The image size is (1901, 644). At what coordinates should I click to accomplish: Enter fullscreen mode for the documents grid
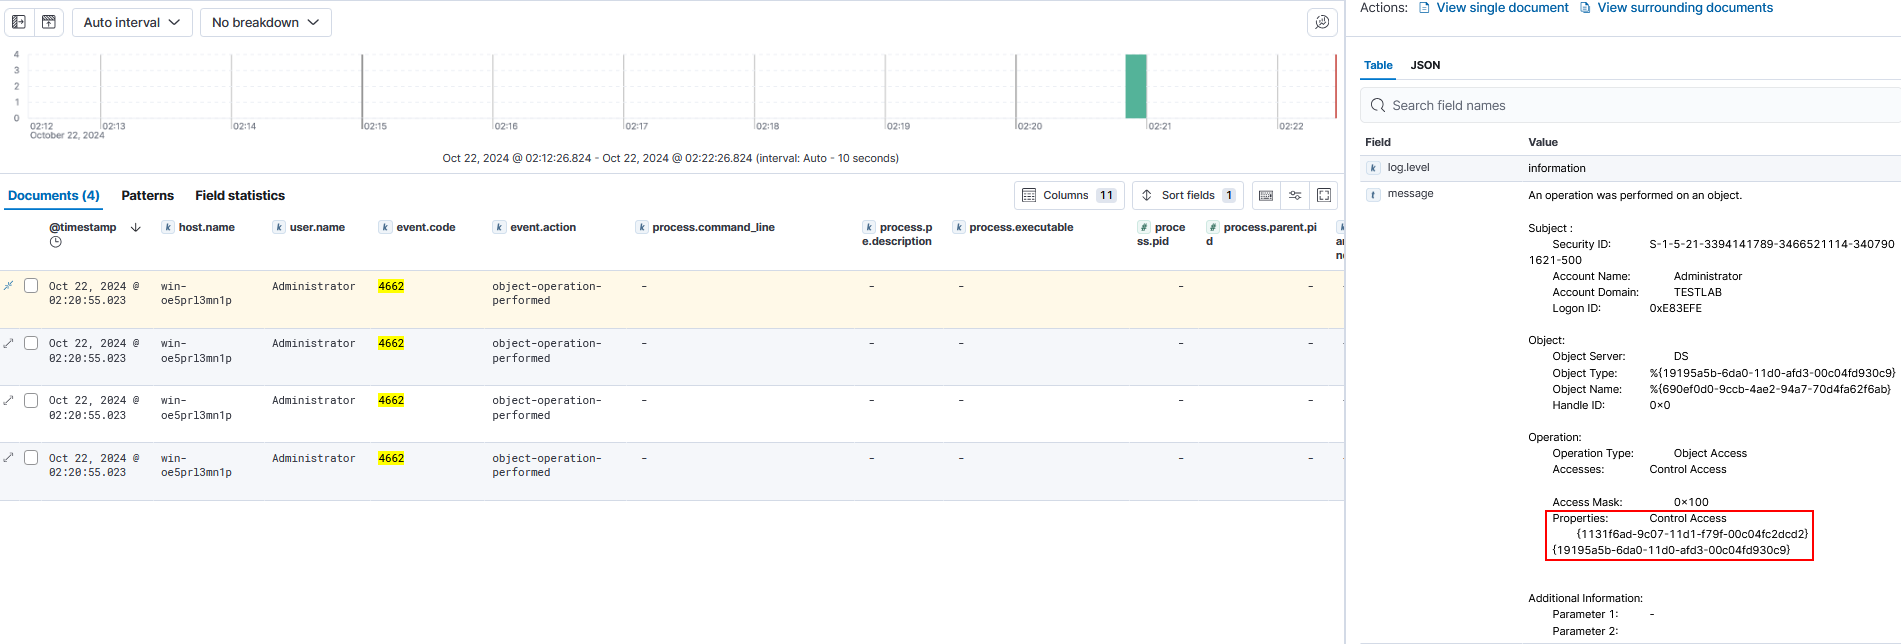pyautogui.click(x=1324, y=195)
